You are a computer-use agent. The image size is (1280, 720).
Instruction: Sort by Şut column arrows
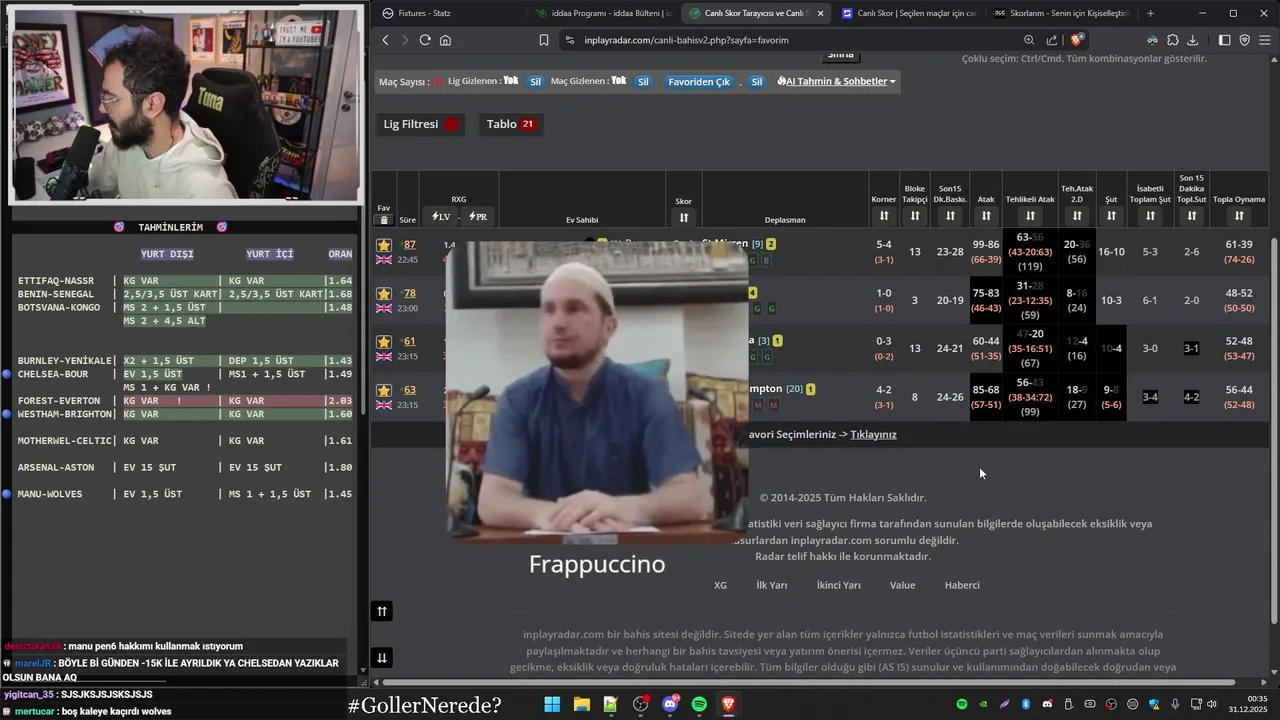[1111, 216]
